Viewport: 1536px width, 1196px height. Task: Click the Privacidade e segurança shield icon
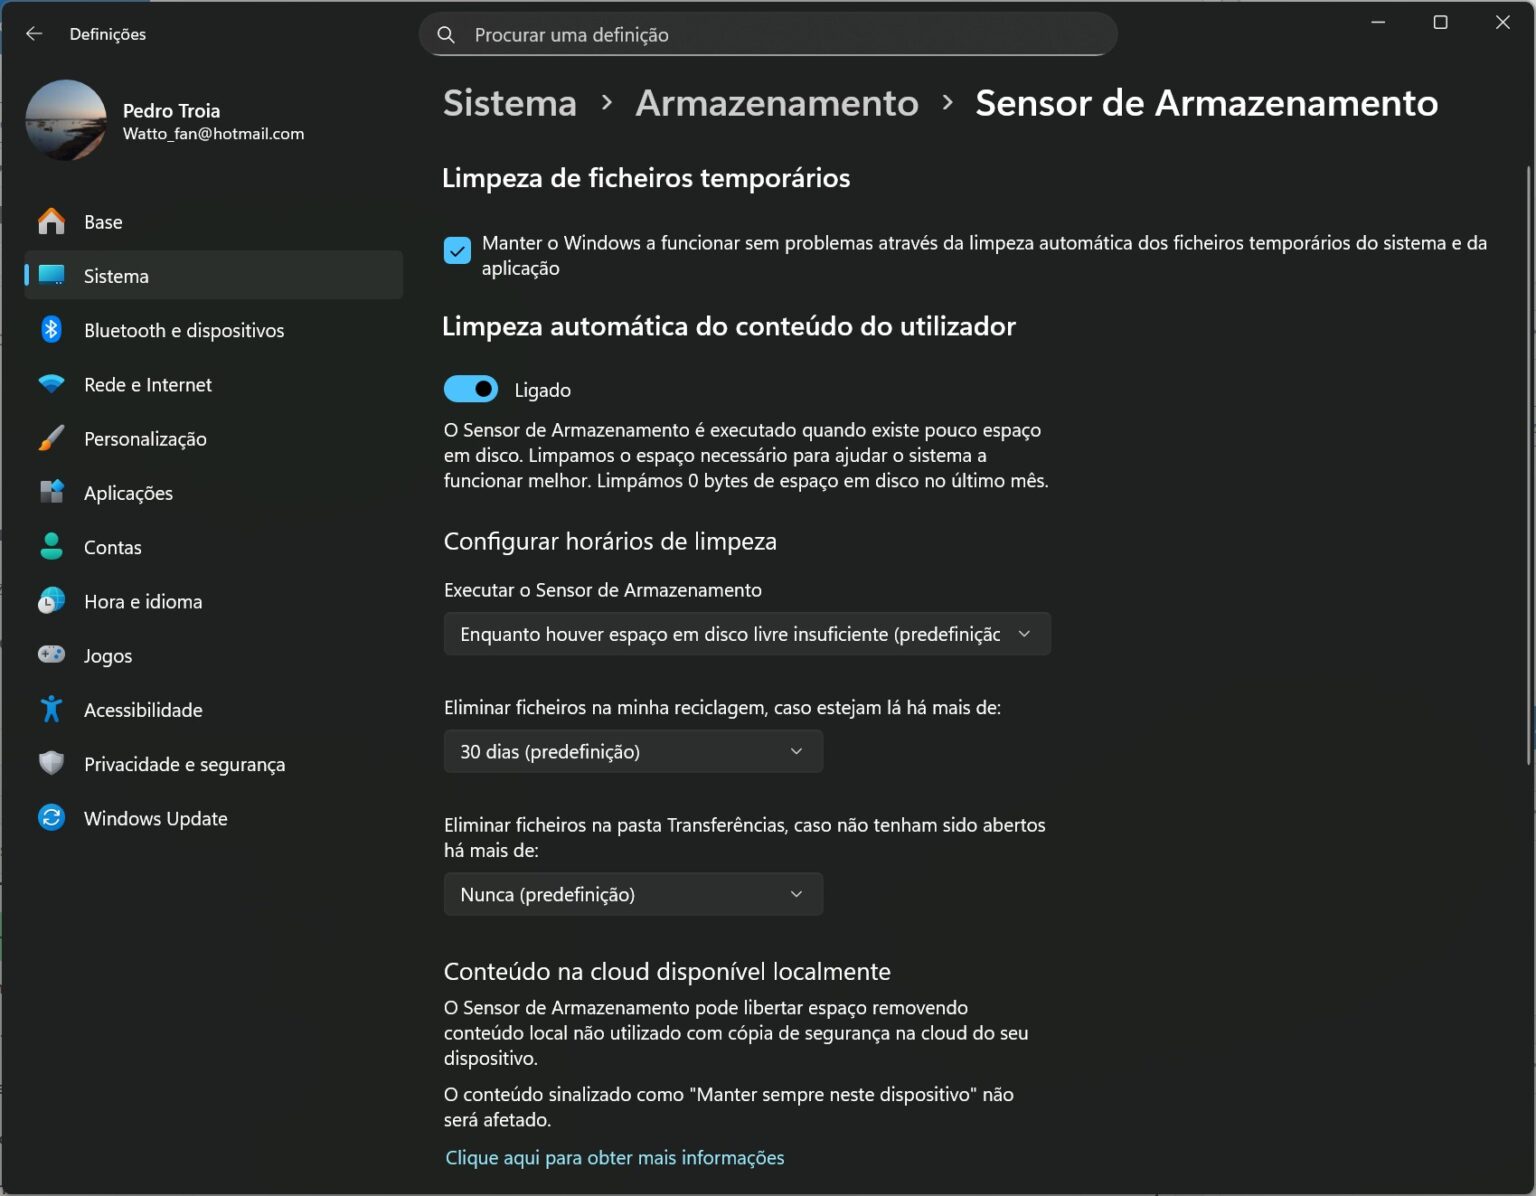51,764
